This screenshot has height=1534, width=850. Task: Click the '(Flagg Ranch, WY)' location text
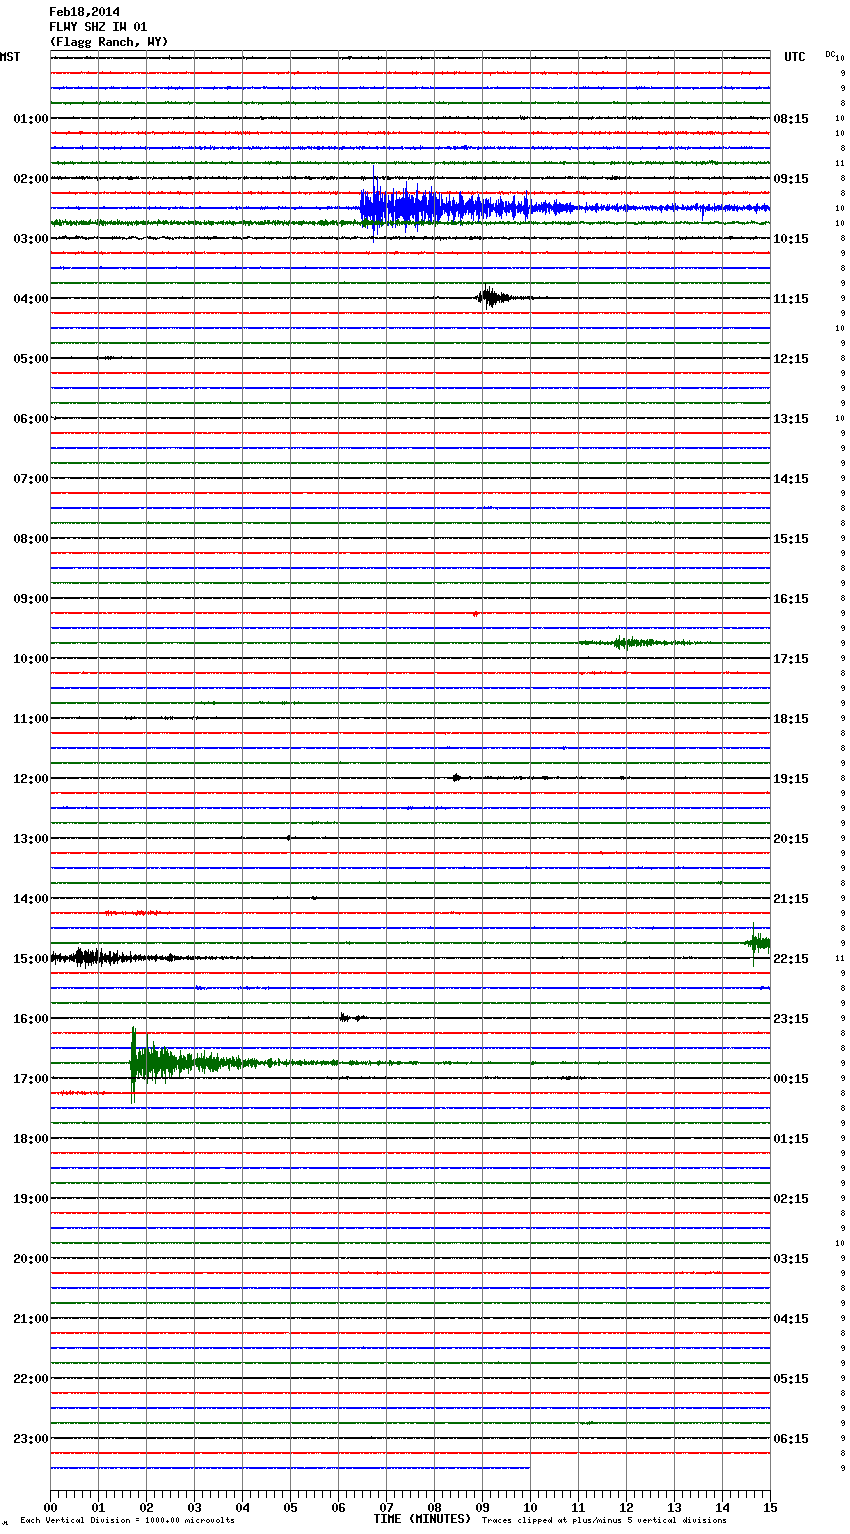(109, 42)
